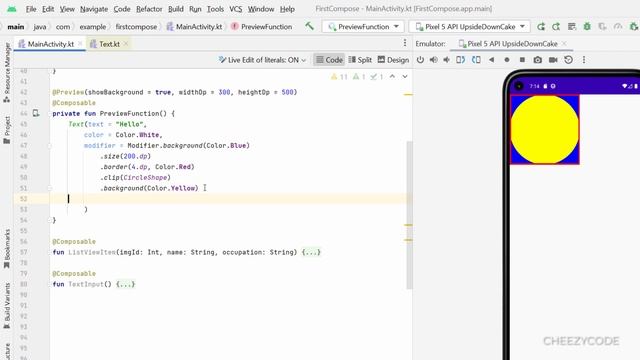Open the Build menu
The width and height of the screenshot is (640, 360).
[176, 9]
